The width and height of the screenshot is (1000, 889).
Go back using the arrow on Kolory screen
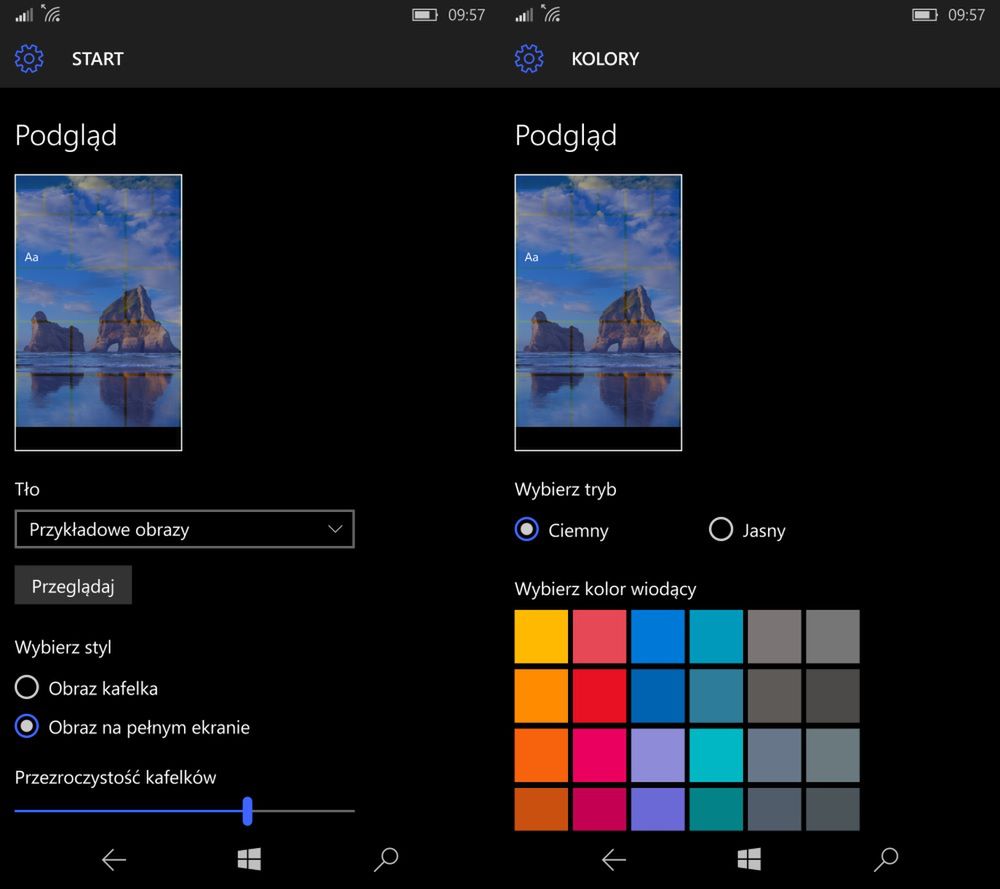[x=614, y=860]
